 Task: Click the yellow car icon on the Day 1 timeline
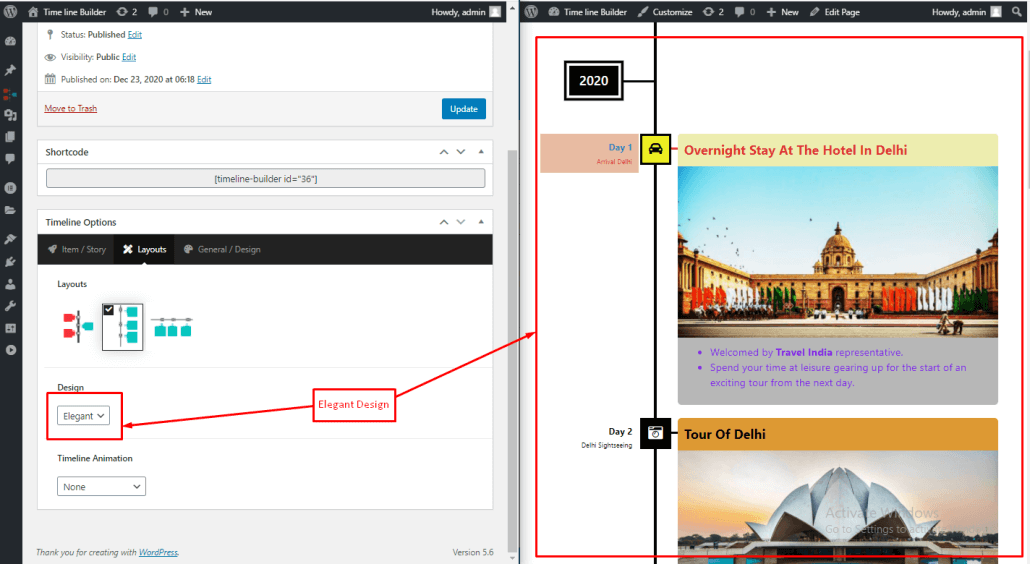[655, 149]
